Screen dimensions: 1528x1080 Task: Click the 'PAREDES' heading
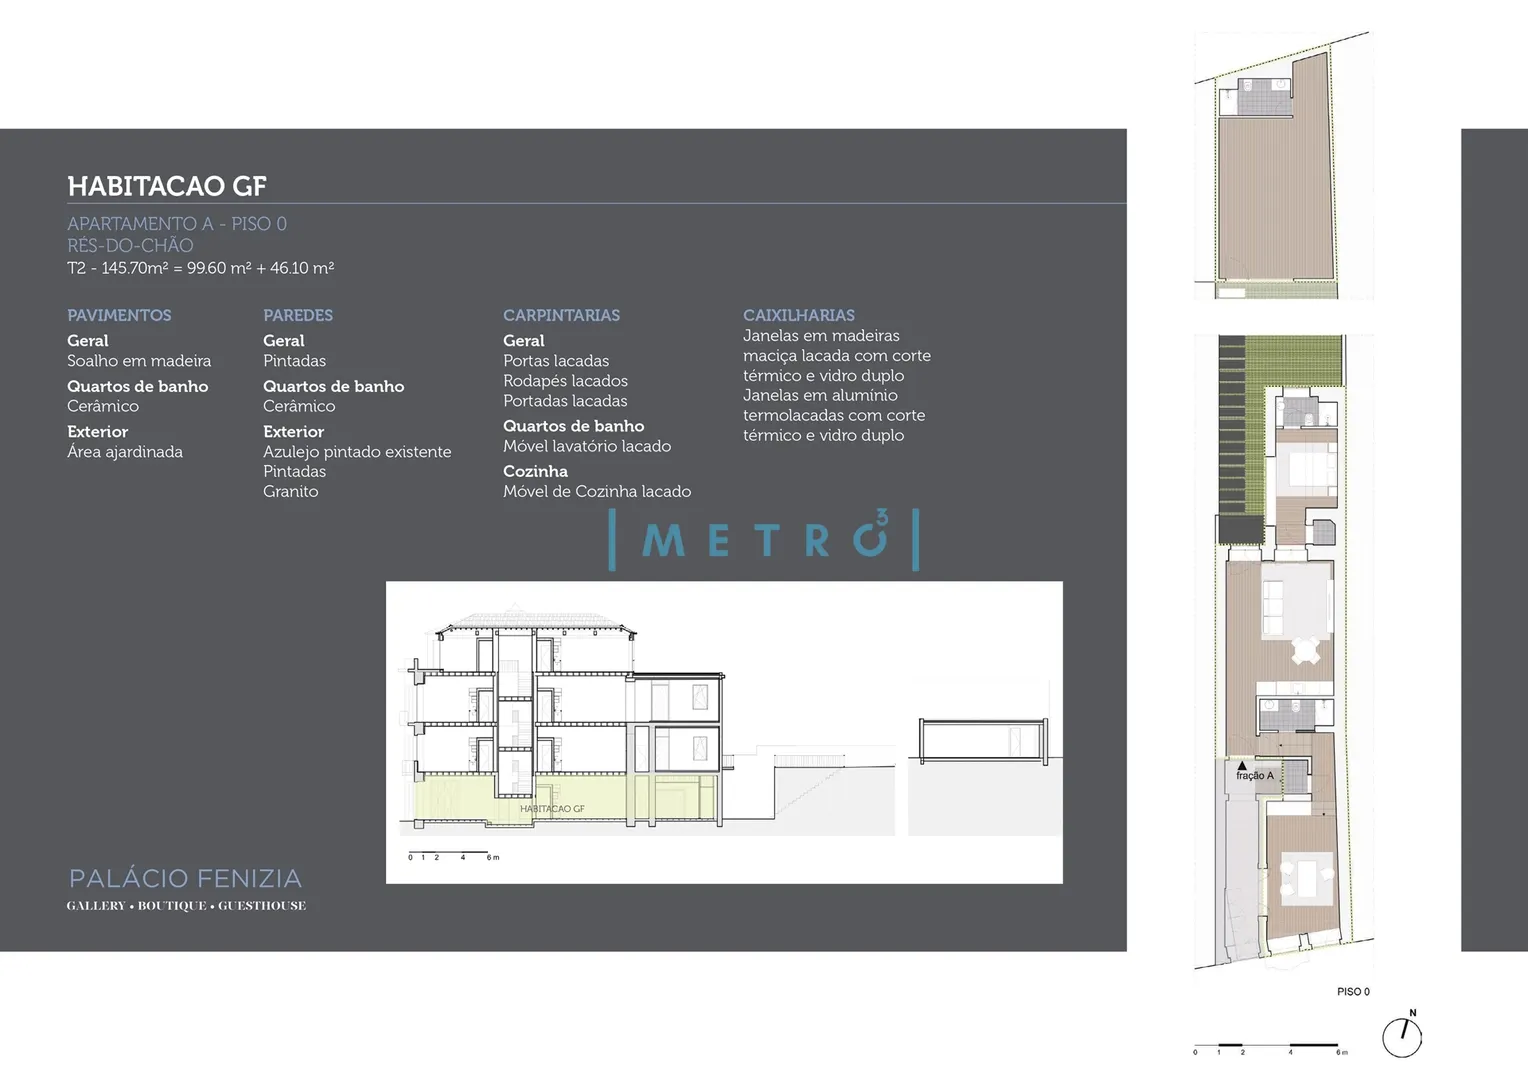298,315
